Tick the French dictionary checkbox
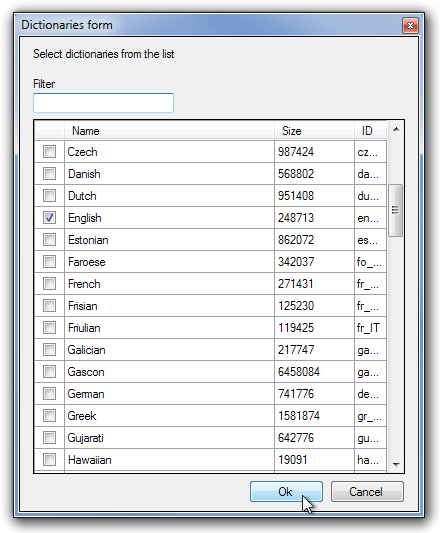This screenshot has height=533, width=440. click(49, 283)
